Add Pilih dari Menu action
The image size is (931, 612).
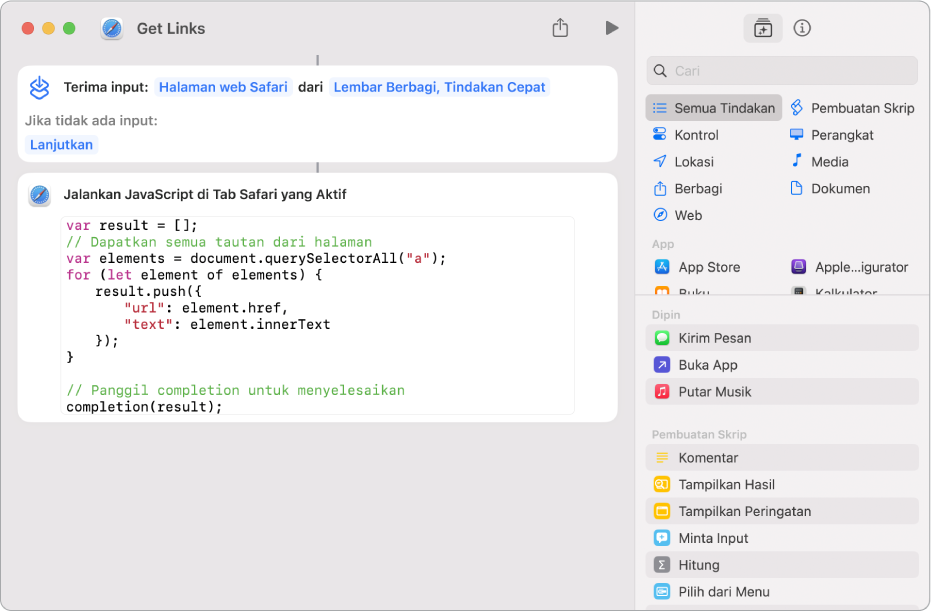tap(782, 592)
